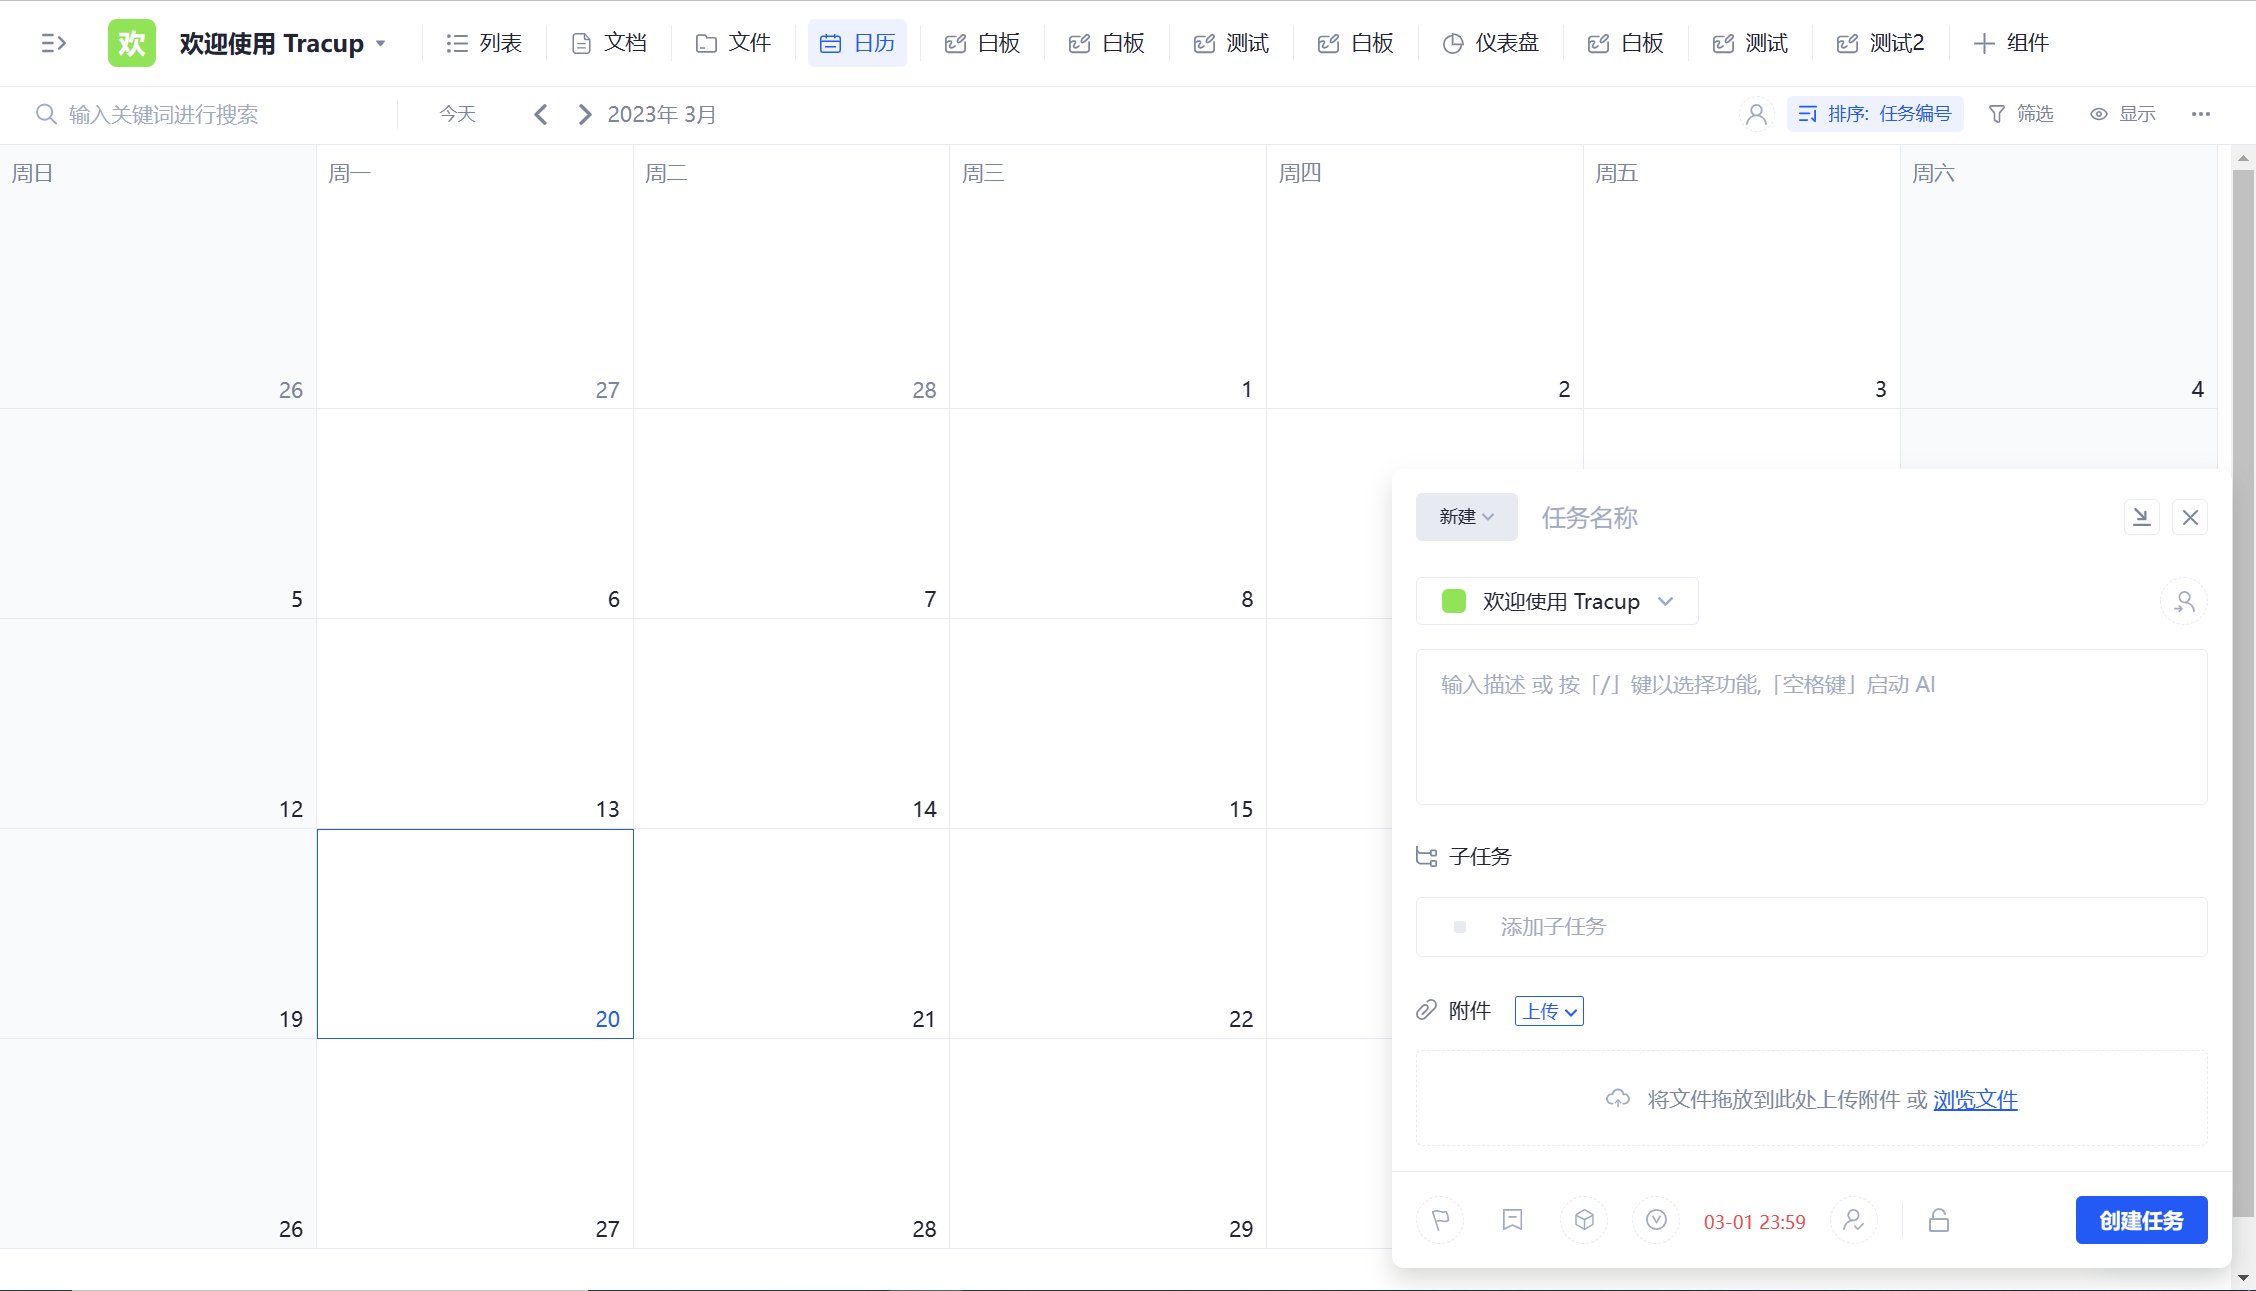2256x1291 pixels.
Task: Open the 新建 status dropdown
Action: (1466, 517)
